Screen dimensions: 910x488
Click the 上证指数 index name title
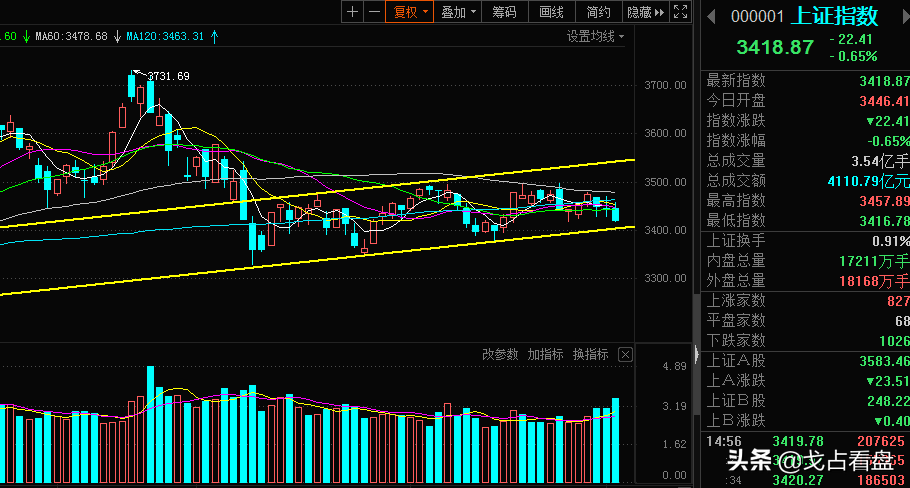point(835,16)
